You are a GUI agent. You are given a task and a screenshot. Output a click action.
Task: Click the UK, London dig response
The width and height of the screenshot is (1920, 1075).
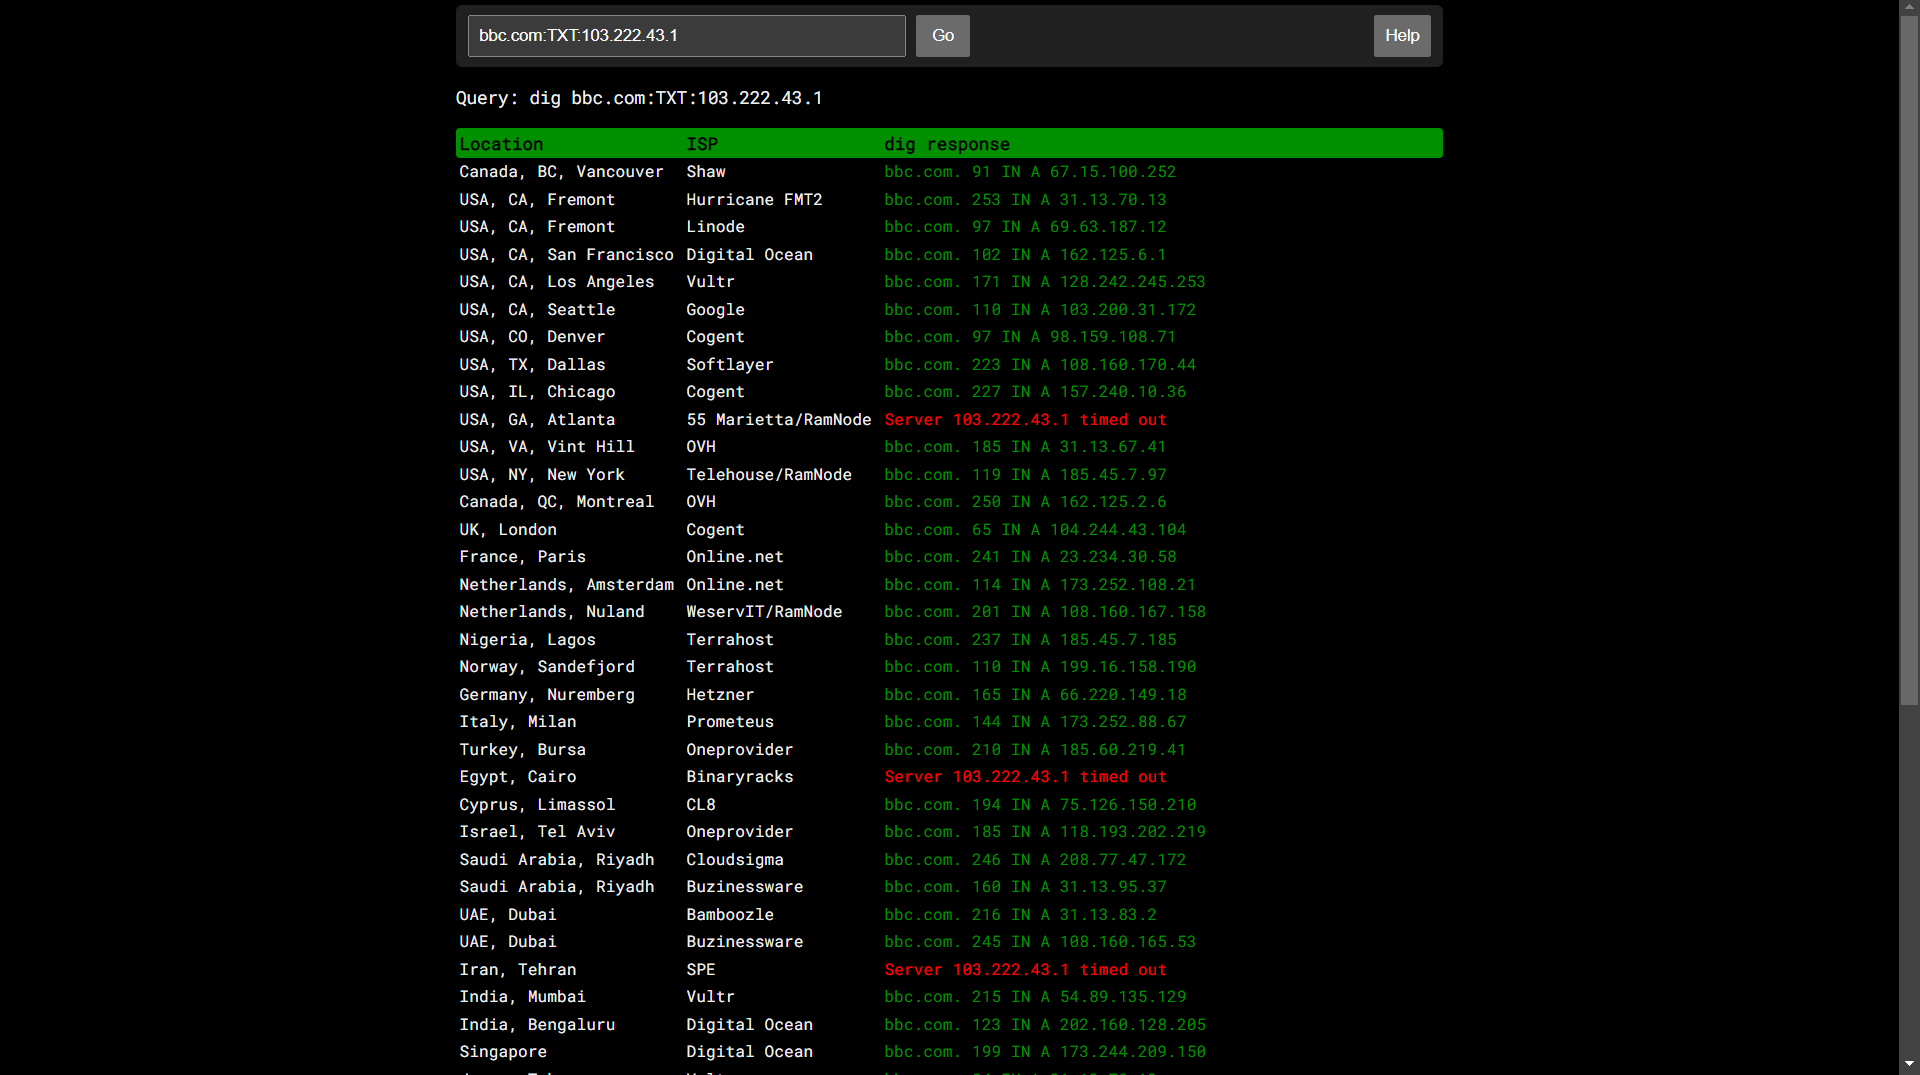(1034, 530)
